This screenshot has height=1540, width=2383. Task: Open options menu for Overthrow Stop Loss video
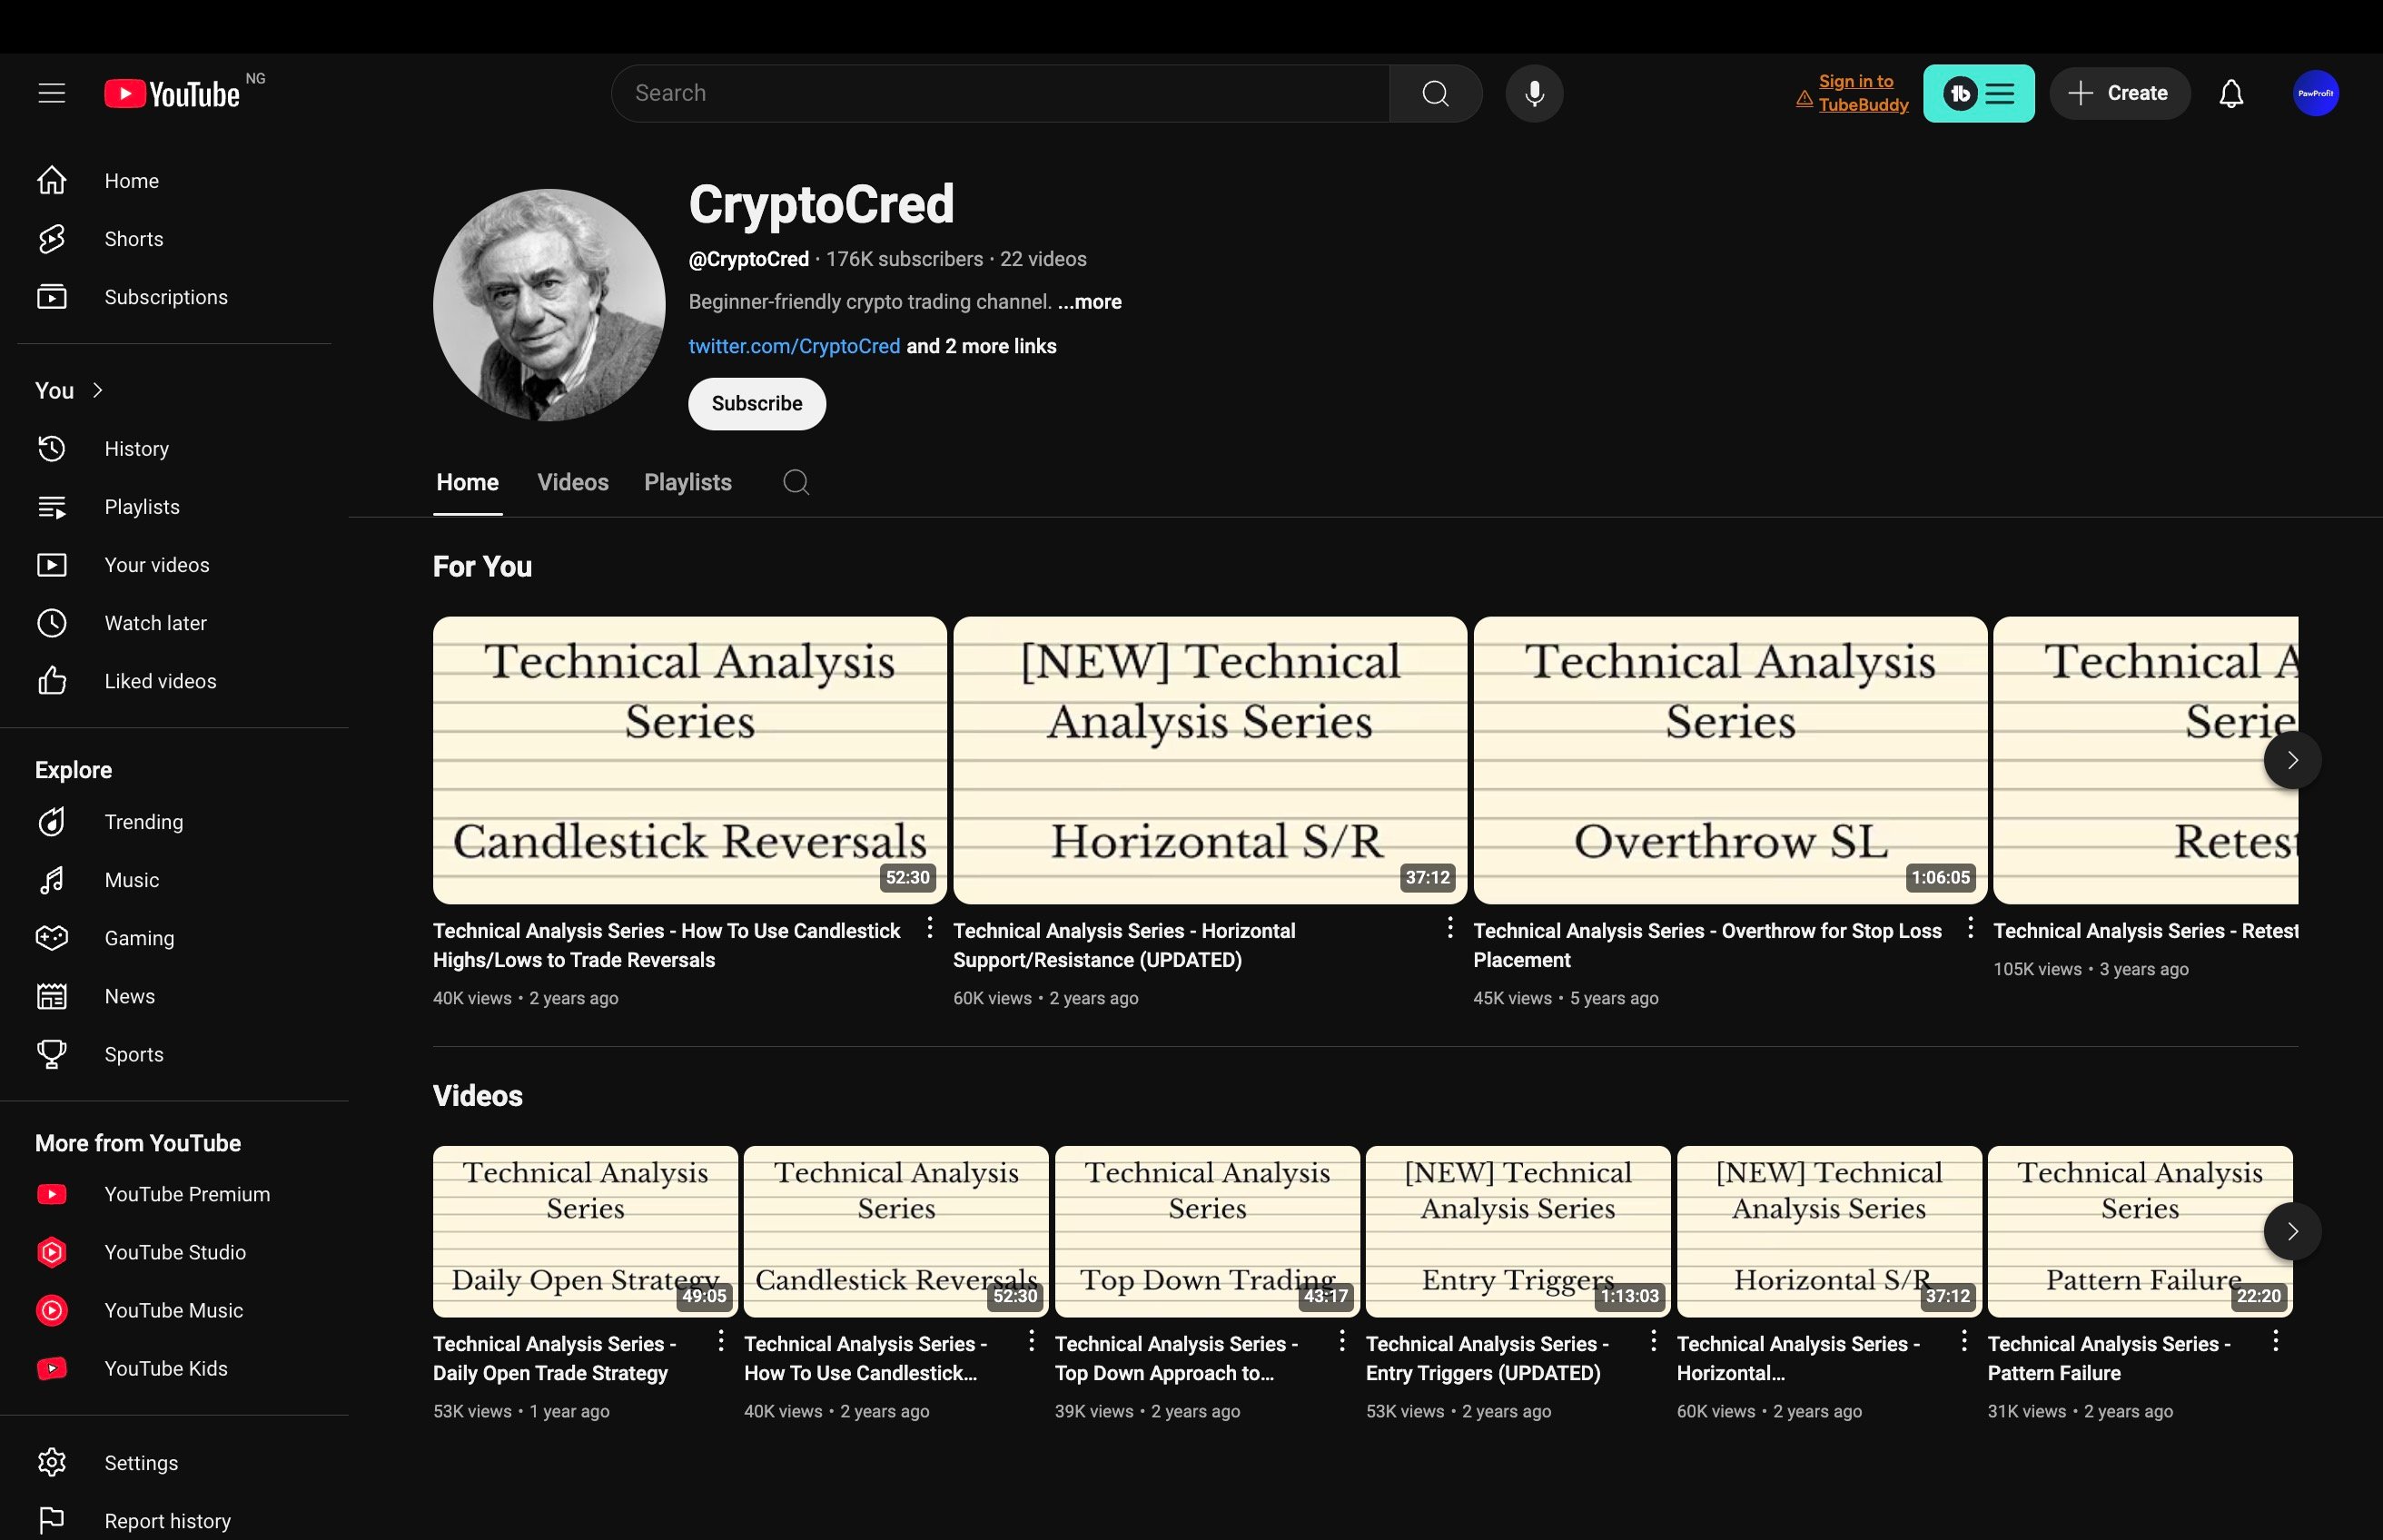point(1970,928)
